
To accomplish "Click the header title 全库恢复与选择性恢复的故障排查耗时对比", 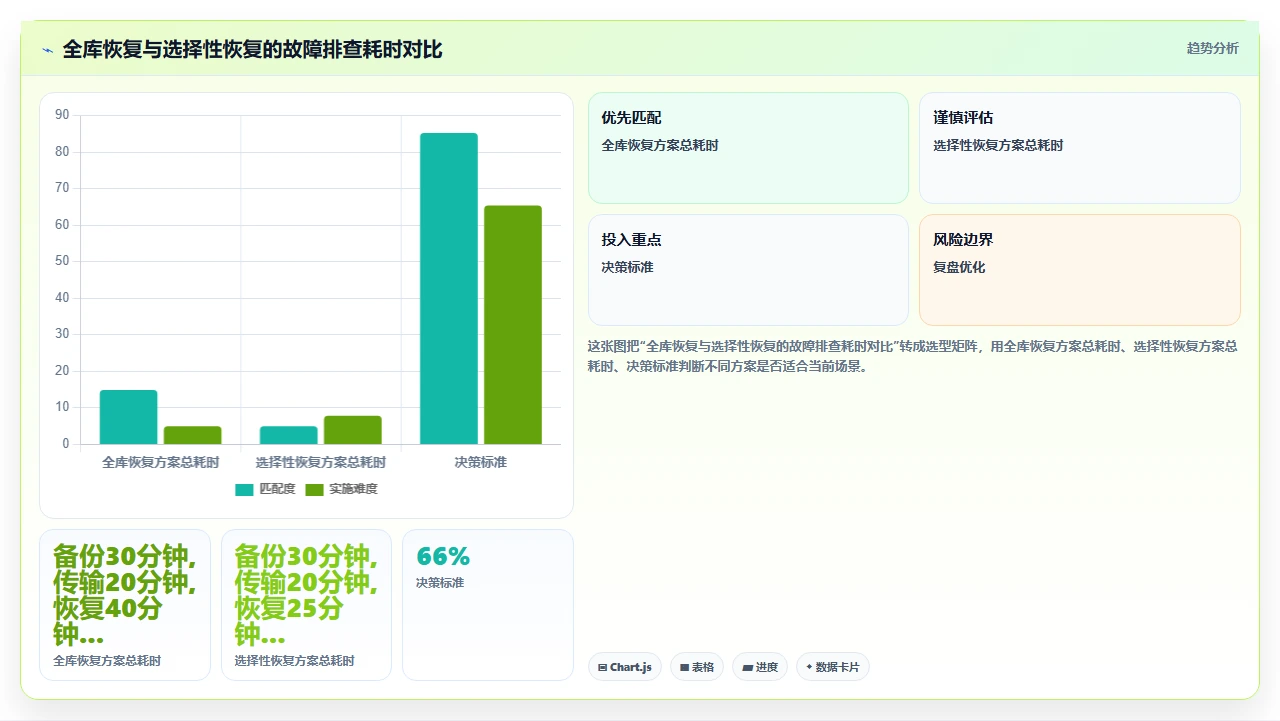I will coord(252,49).
